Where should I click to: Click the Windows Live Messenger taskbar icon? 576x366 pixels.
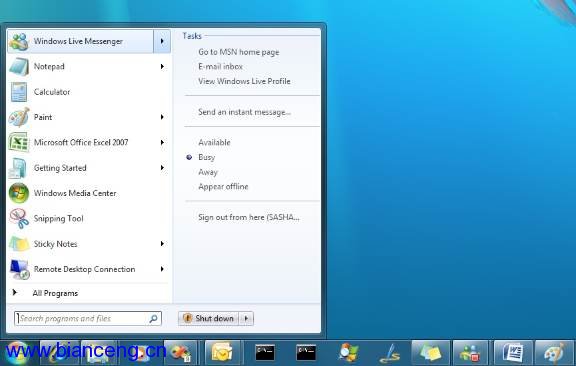470,353
